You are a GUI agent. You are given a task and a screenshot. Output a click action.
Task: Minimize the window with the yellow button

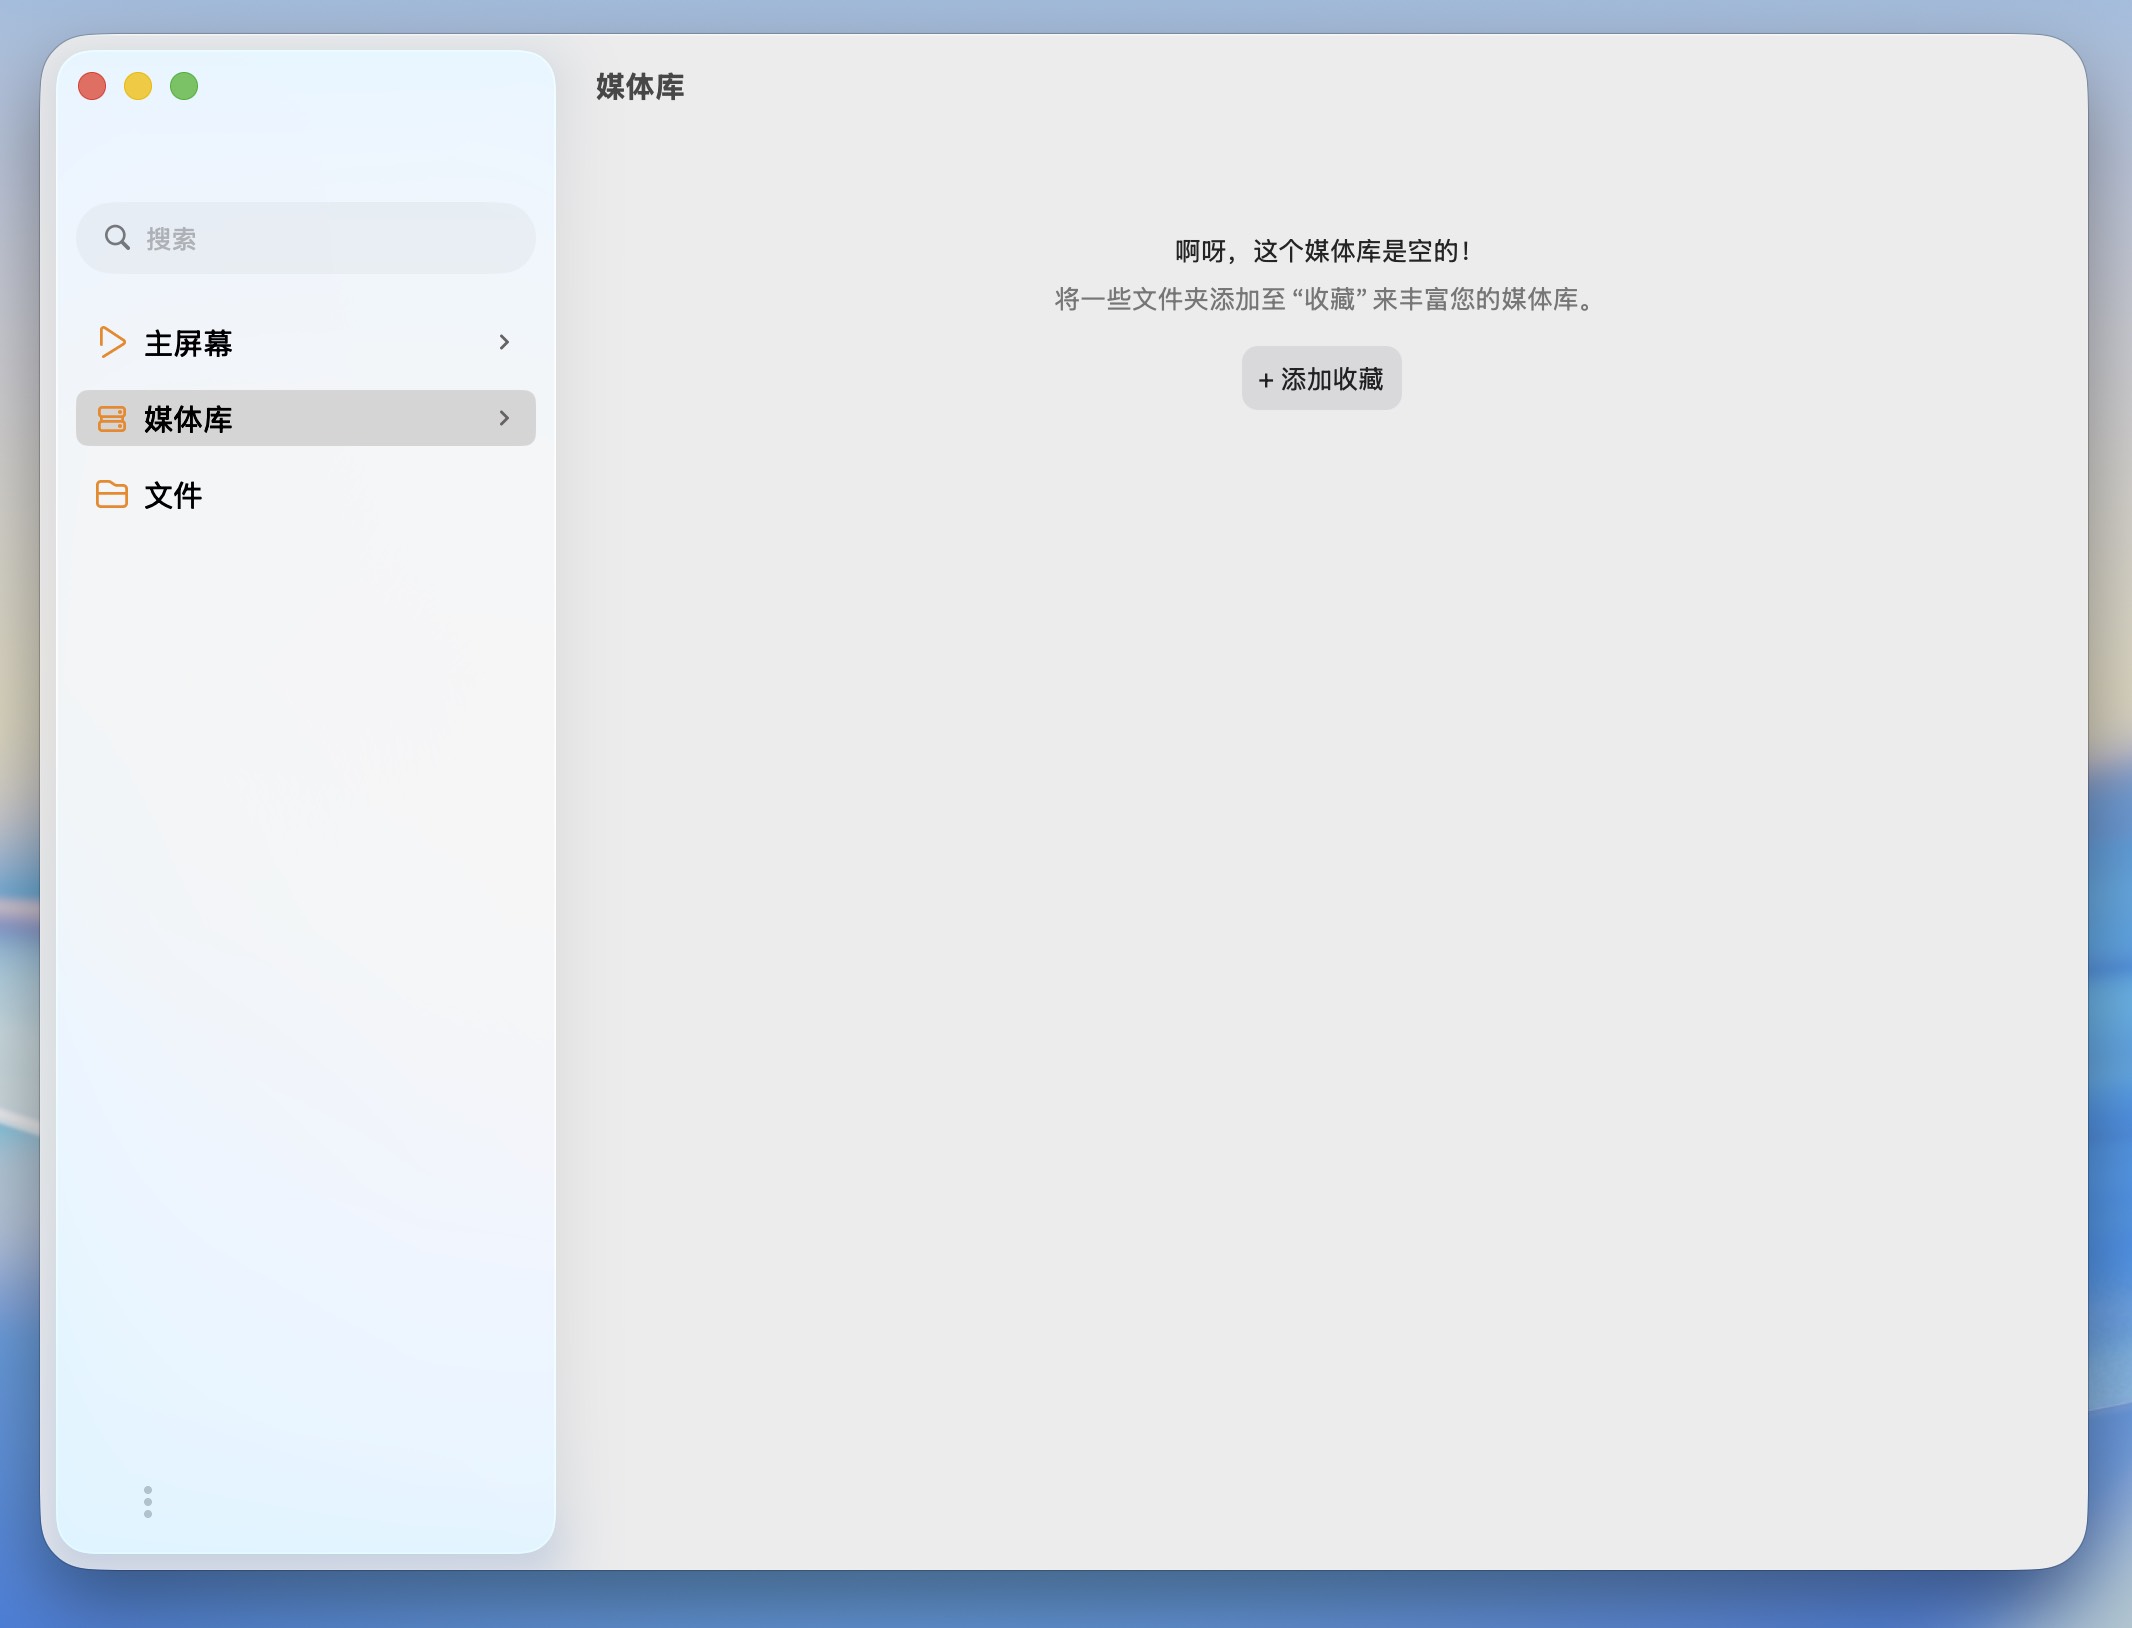(138, 86)
